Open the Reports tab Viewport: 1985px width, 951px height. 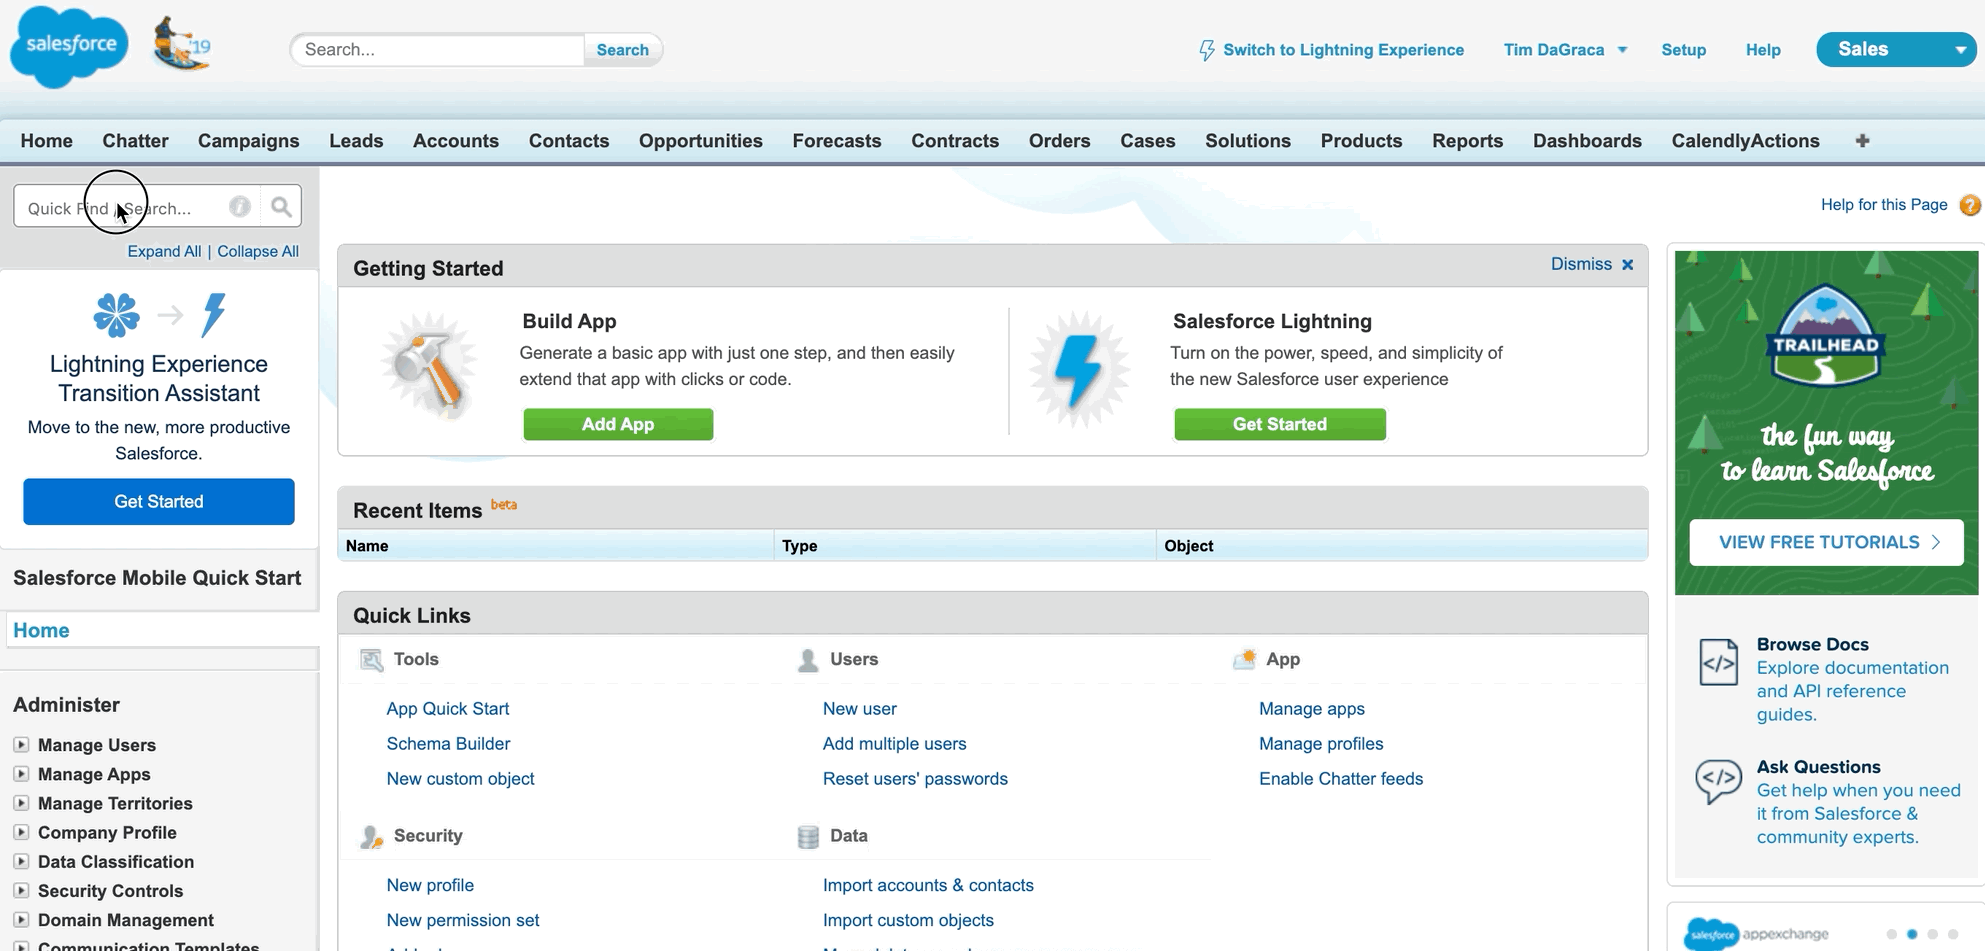(1467, 140)
